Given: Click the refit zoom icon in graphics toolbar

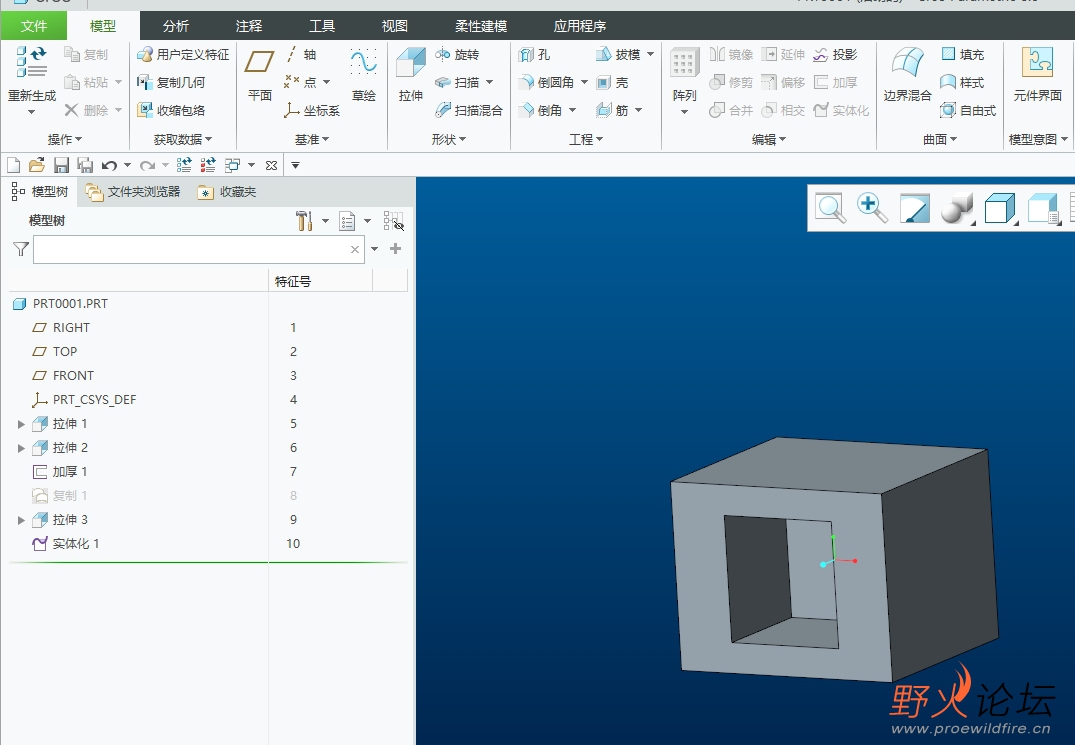Looking at the screenshot, I should [x=830, y=208].
